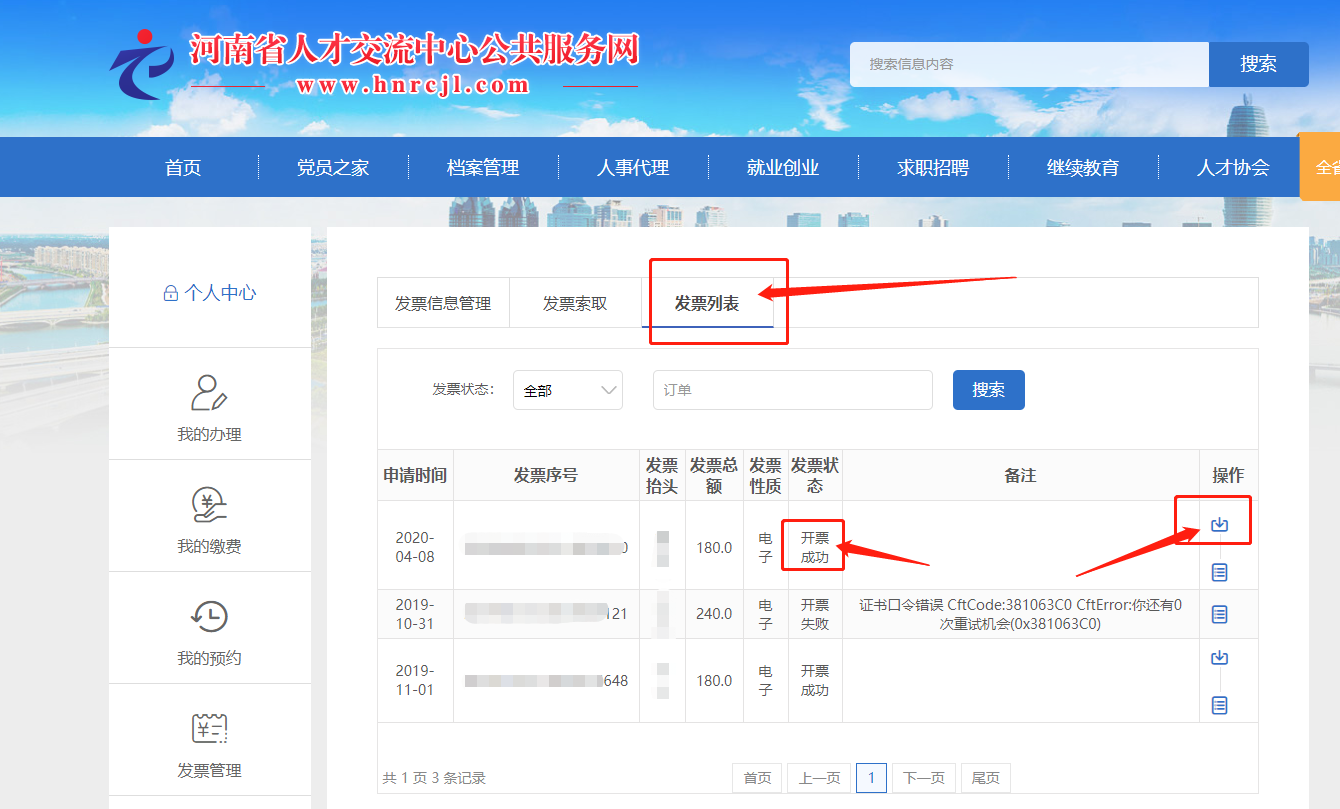Click the 发票序号 column header
This screenshot has width=1340, height=809.
click(546, 475)
